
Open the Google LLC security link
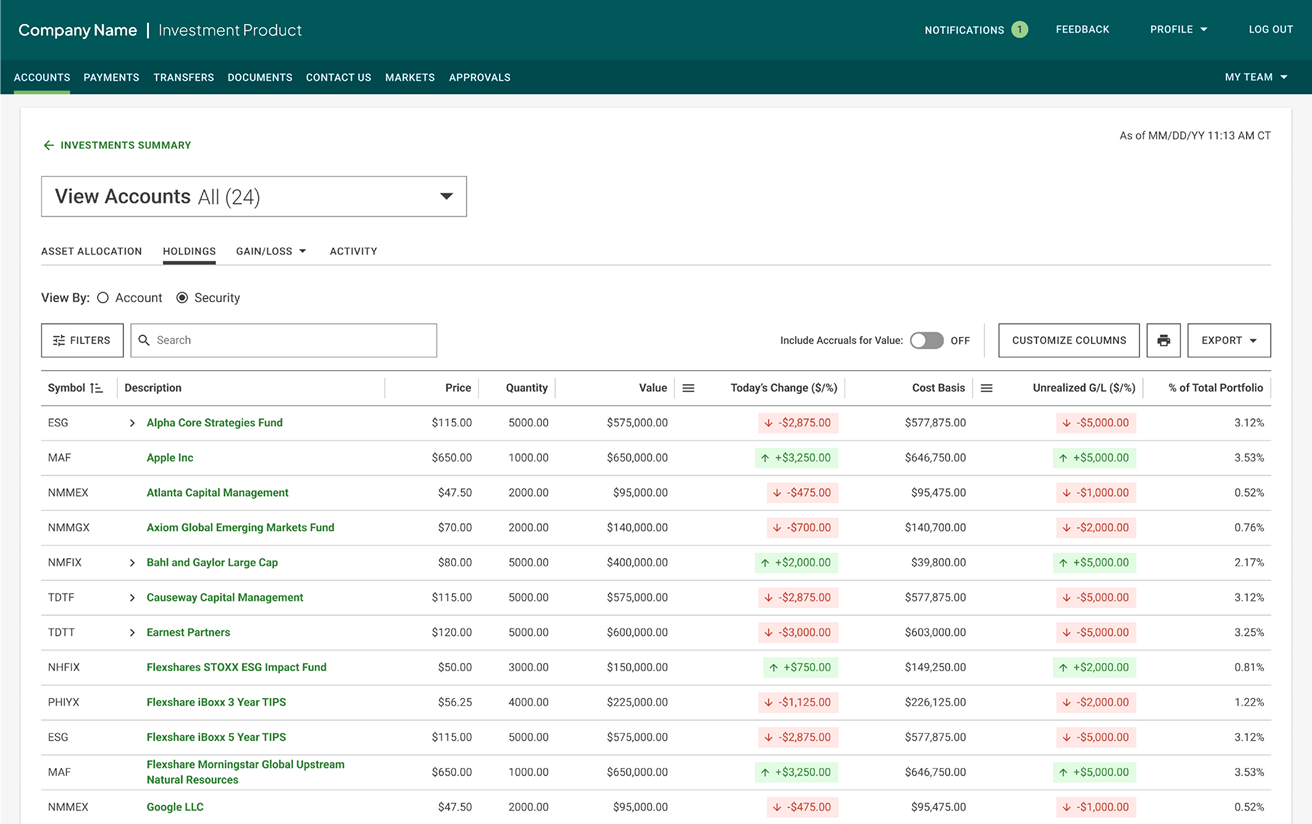pos(175,808)
